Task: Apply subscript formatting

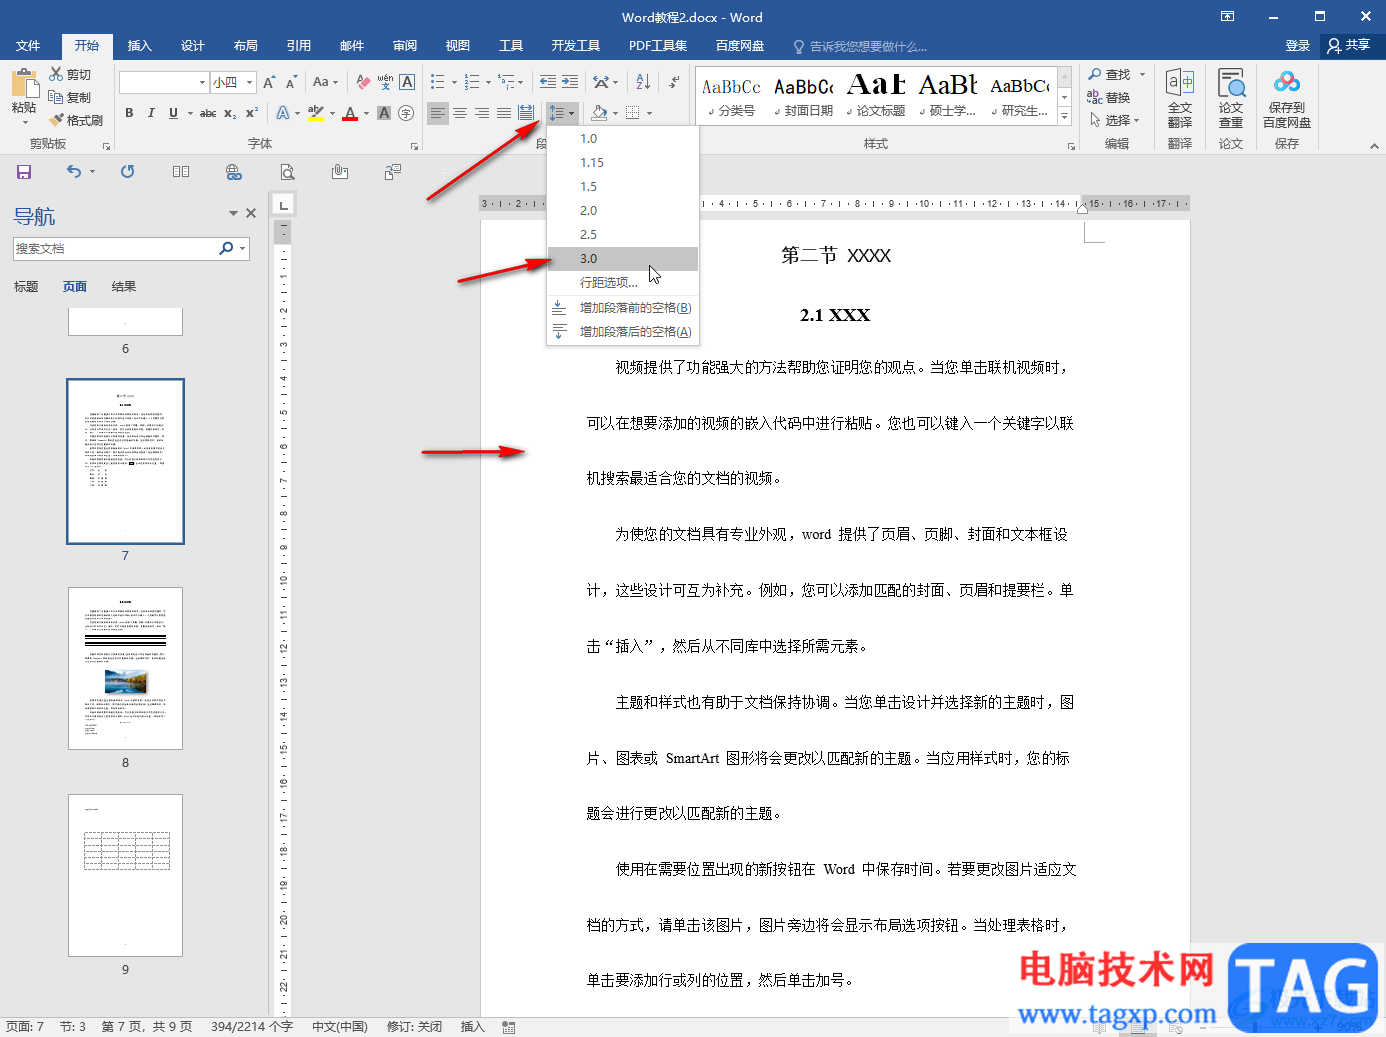Action: click(x=230, y=113)
